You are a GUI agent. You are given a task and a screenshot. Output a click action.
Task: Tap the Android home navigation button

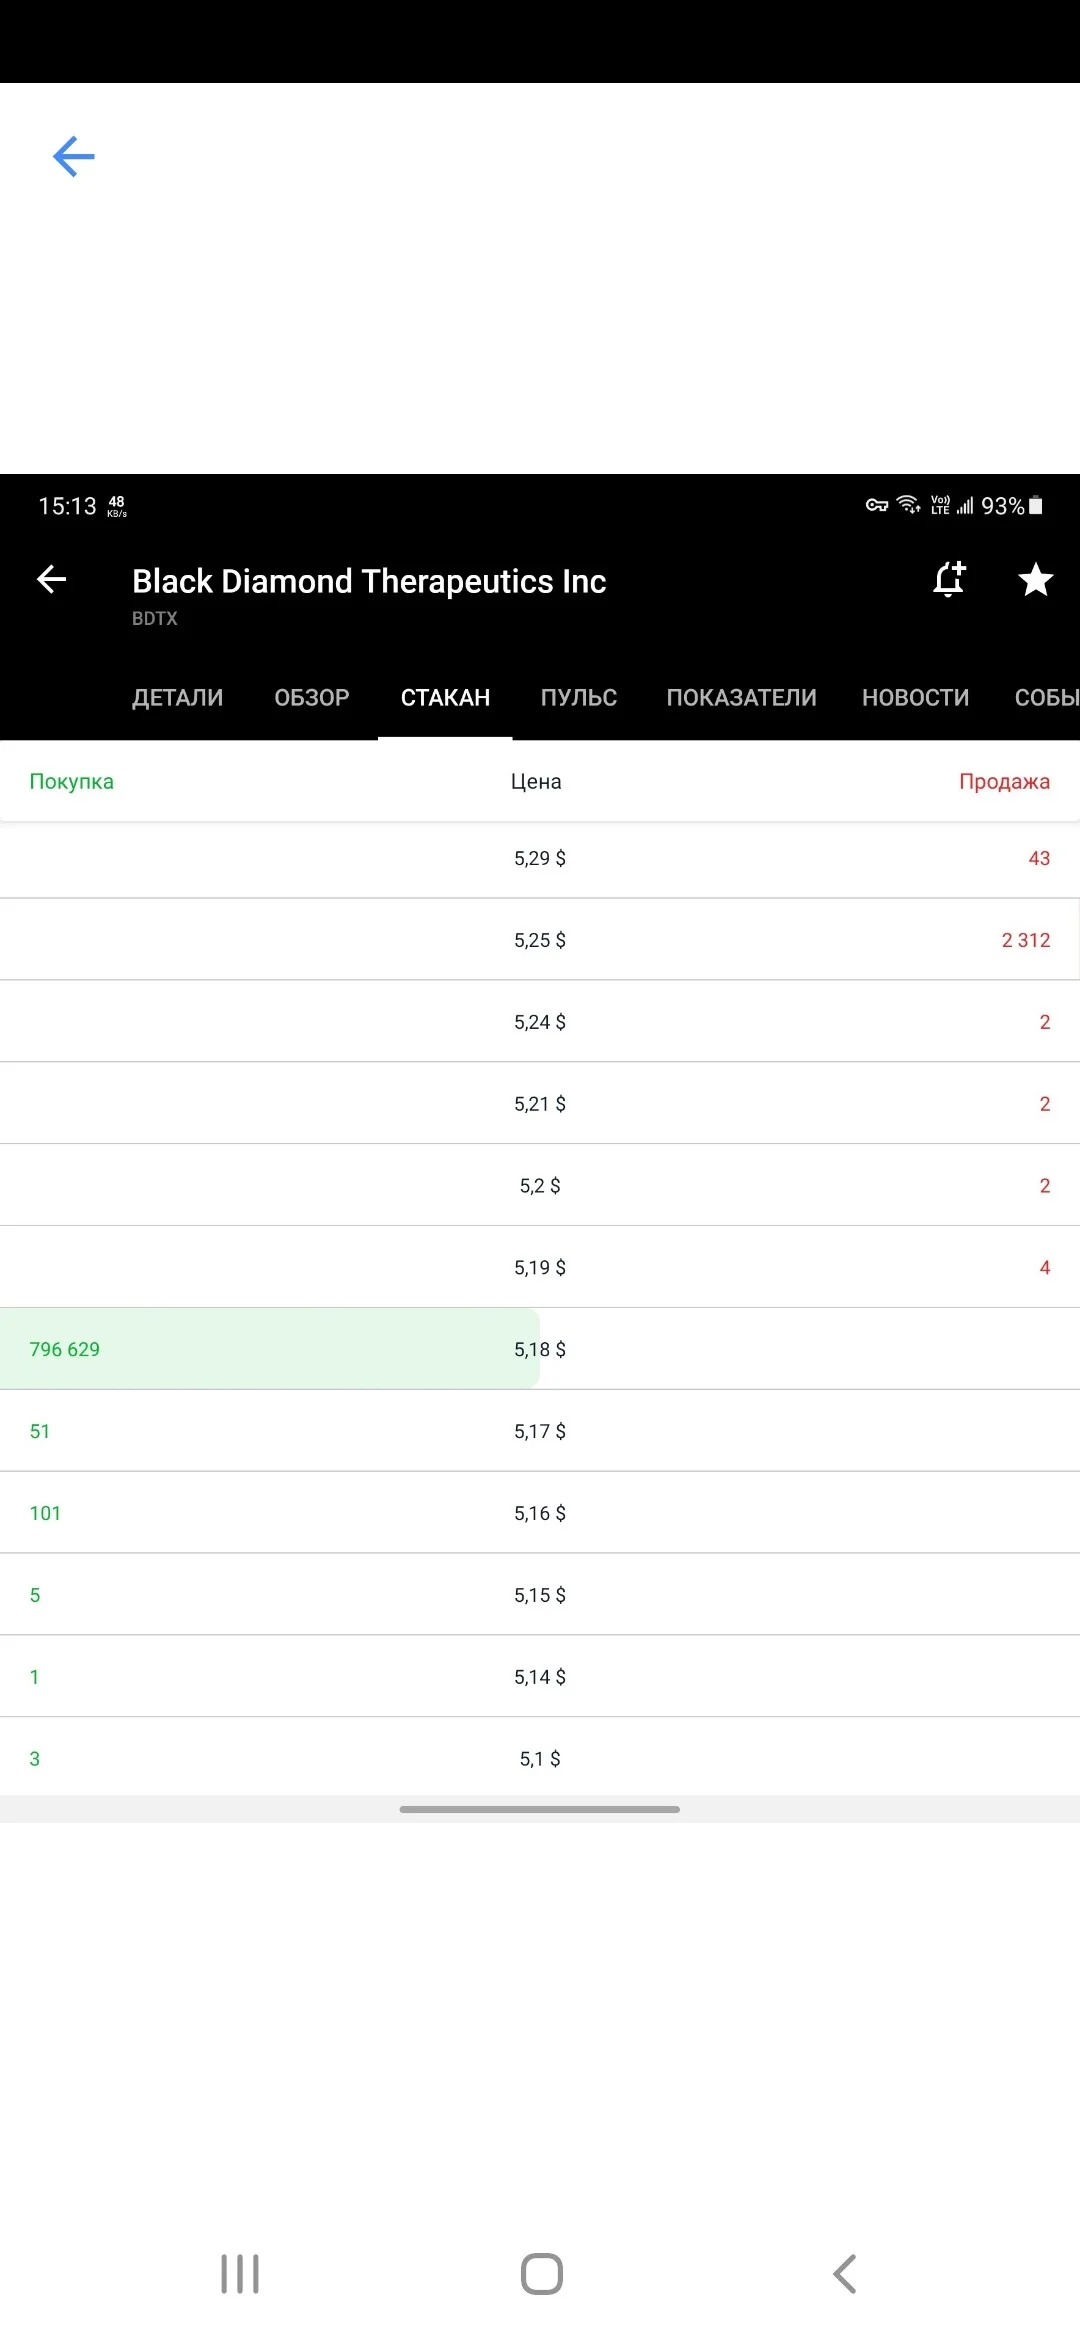541,2274
